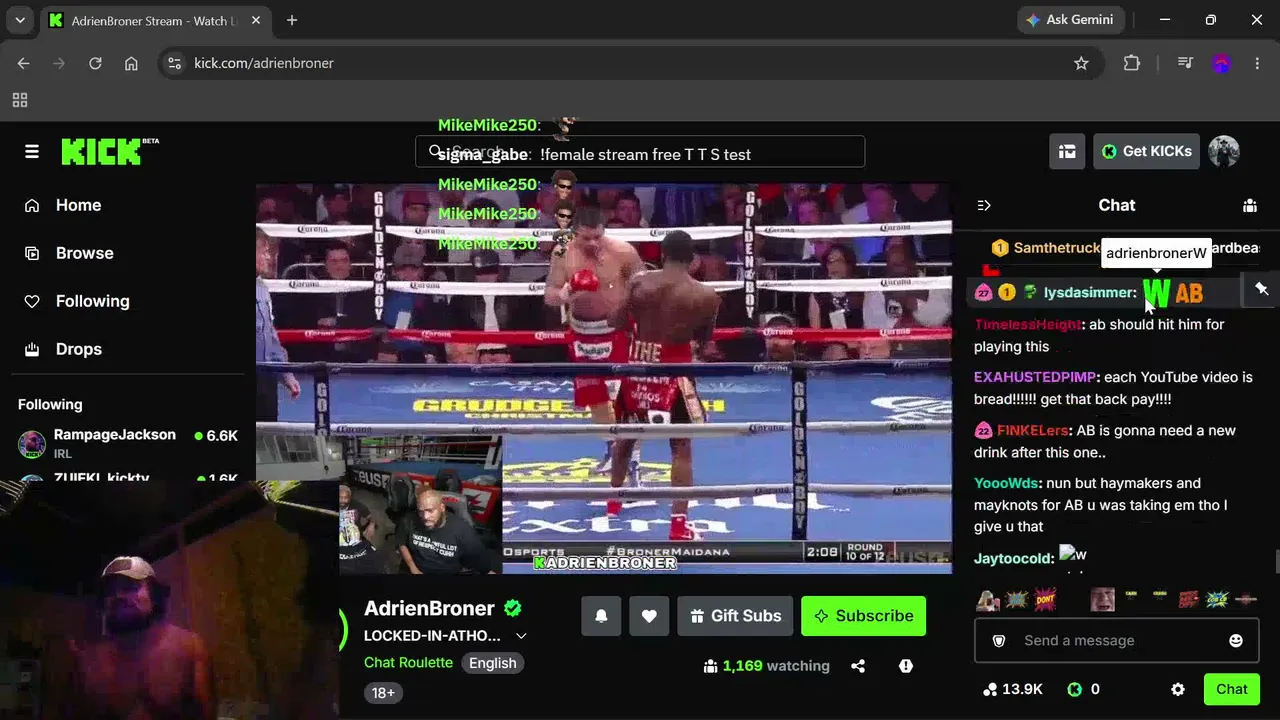Open Chrome tab search dropdown
Image resolution: width=1280 pixels, height=720 pixels.
coord(20,20)
